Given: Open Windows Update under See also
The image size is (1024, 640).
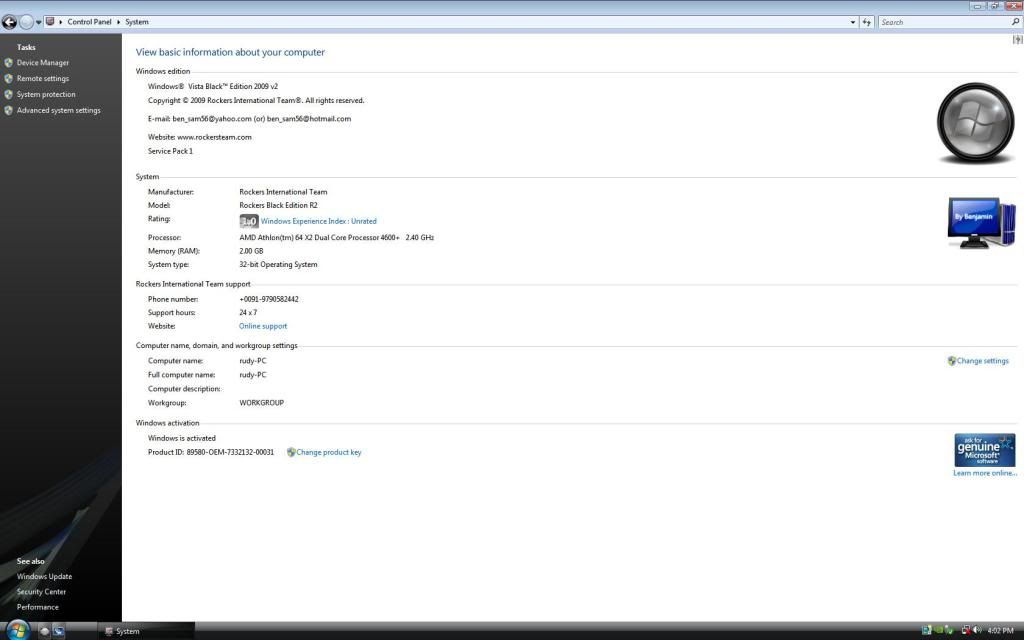Looking at the screenshot, I should (44, 577).
